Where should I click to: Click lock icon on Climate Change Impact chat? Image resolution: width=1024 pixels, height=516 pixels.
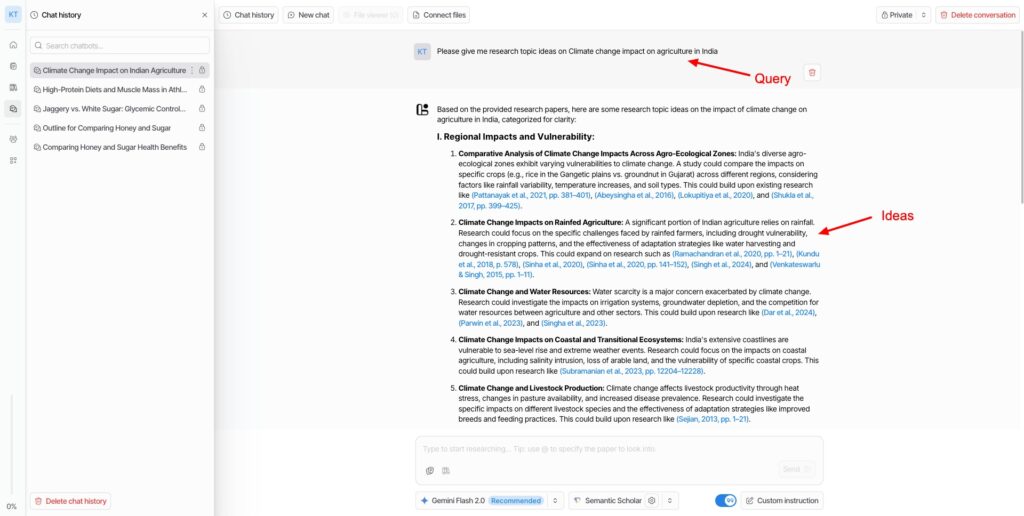202,71
